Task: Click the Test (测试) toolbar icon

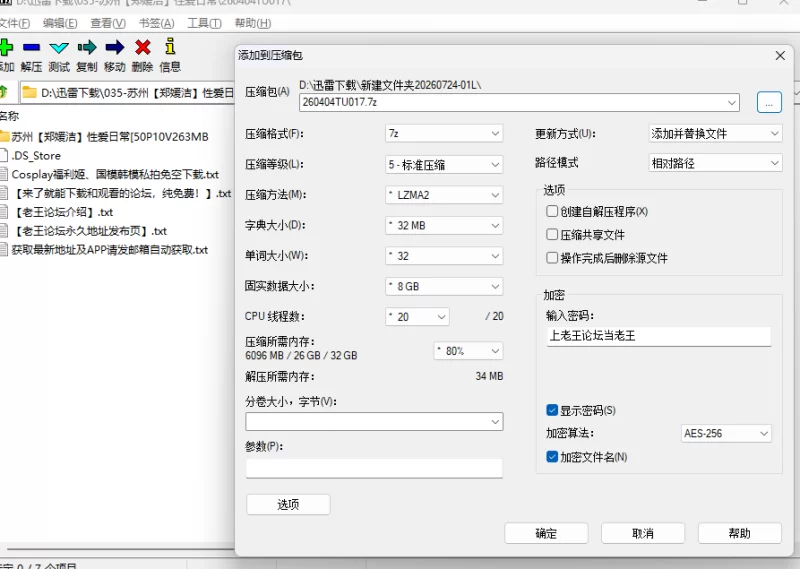Action: pyautogui.click(x=59, y=48)
